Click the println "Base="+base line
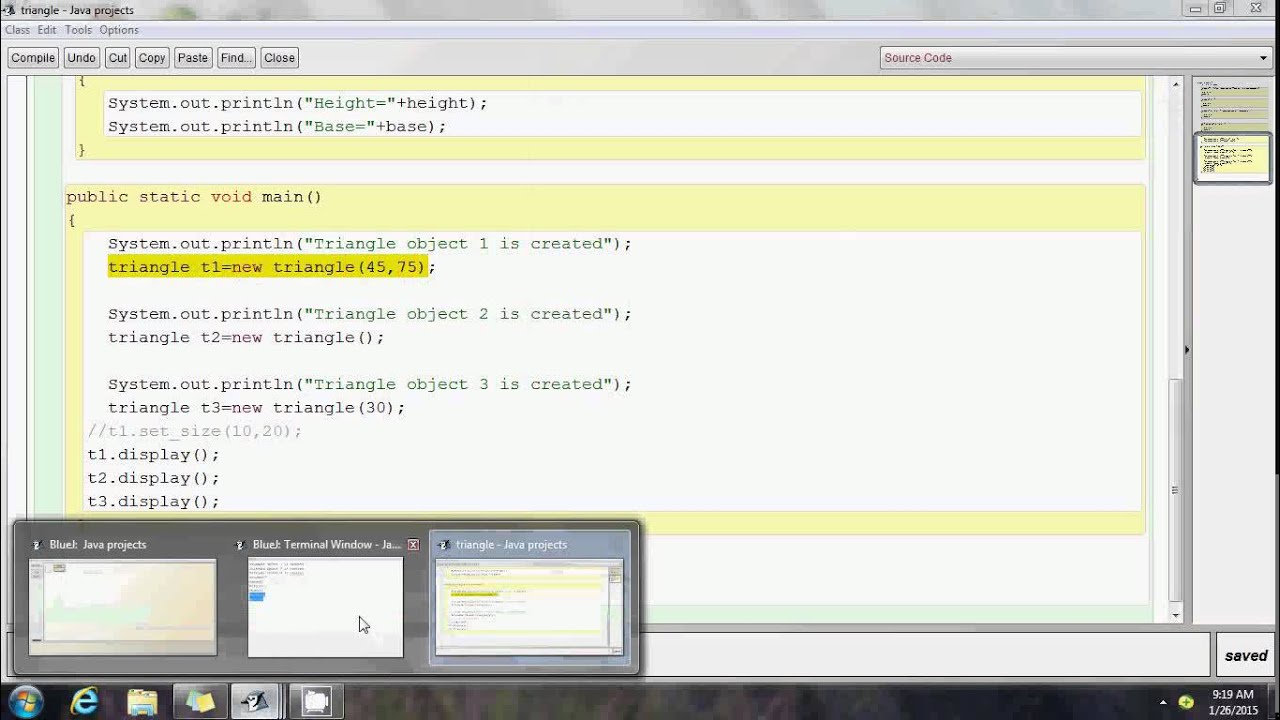1280x720 pixels. click(277, 127)
